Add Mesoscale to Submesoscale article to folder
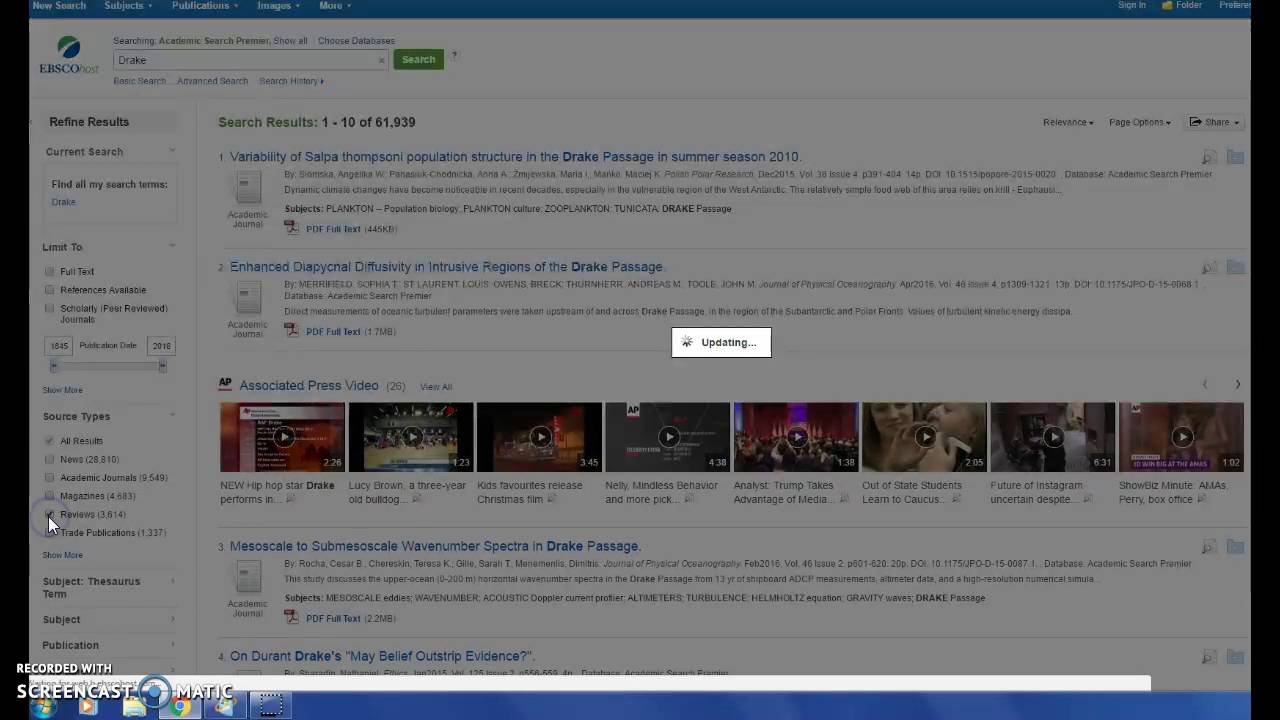 pos(1236,547)
